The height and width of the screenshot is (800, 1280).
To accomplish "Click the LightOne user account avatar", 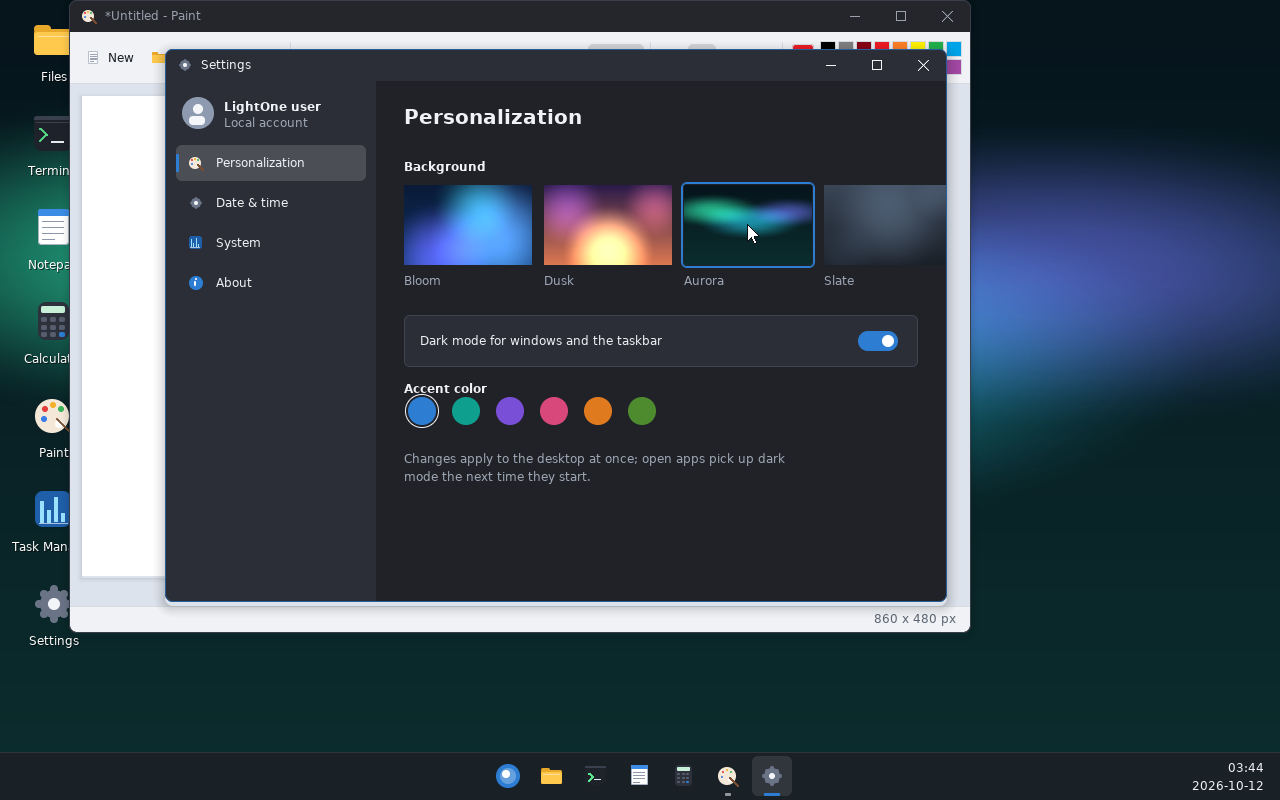I will (198, 113).
